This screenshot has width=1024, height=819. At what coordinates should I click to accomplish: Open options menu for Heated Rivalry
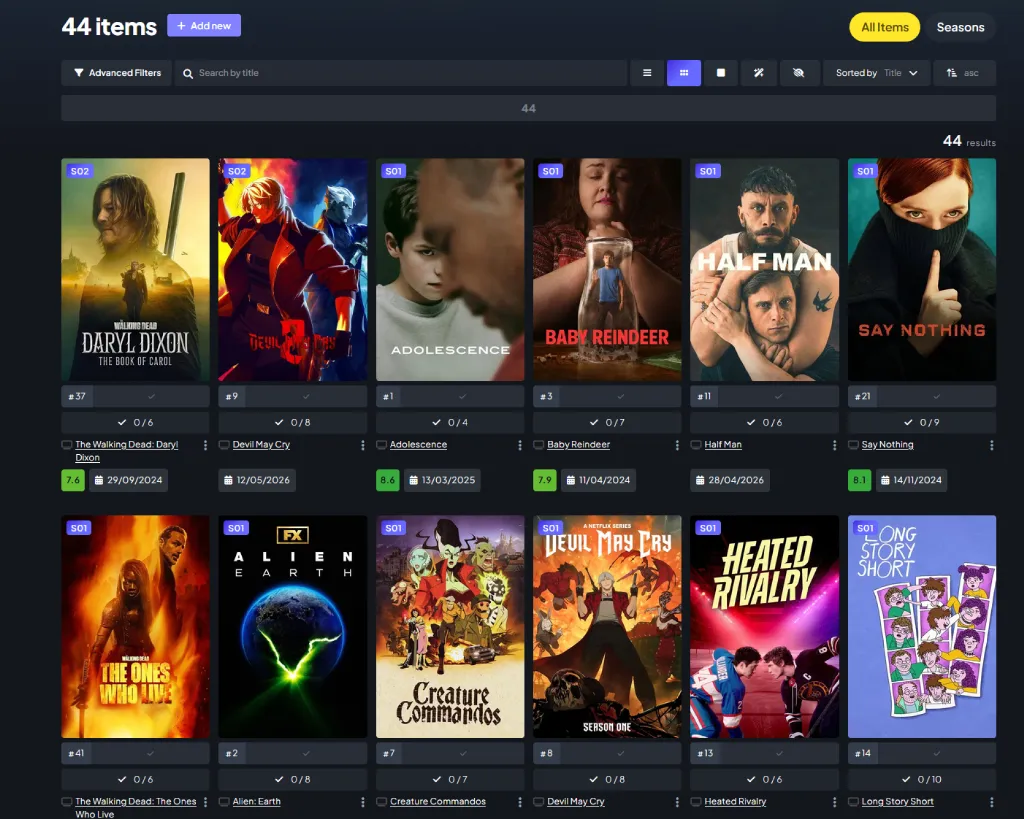[834, 802]
